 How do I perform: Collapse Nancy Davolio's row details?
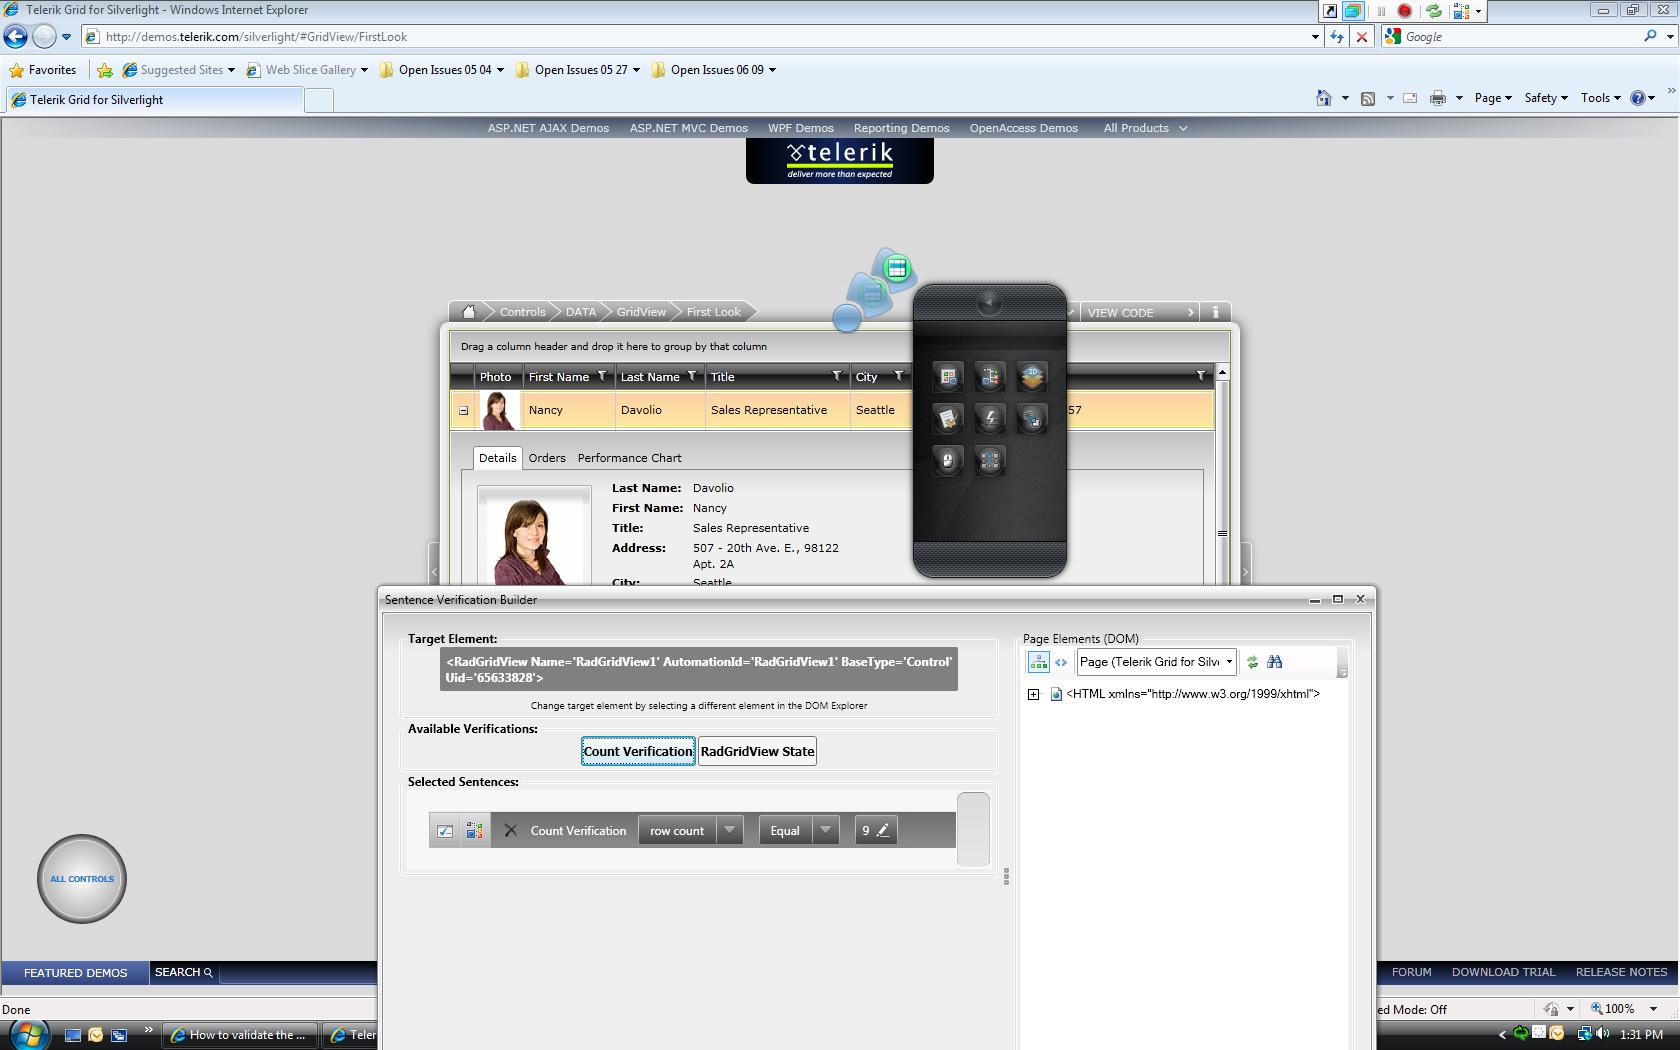pos(463,410)
